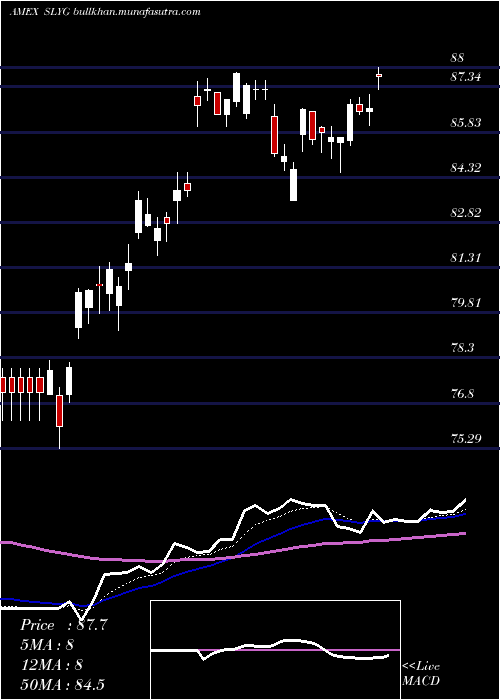Click the 82.82 price axis label
500x700 pixels.
(466, 212)
